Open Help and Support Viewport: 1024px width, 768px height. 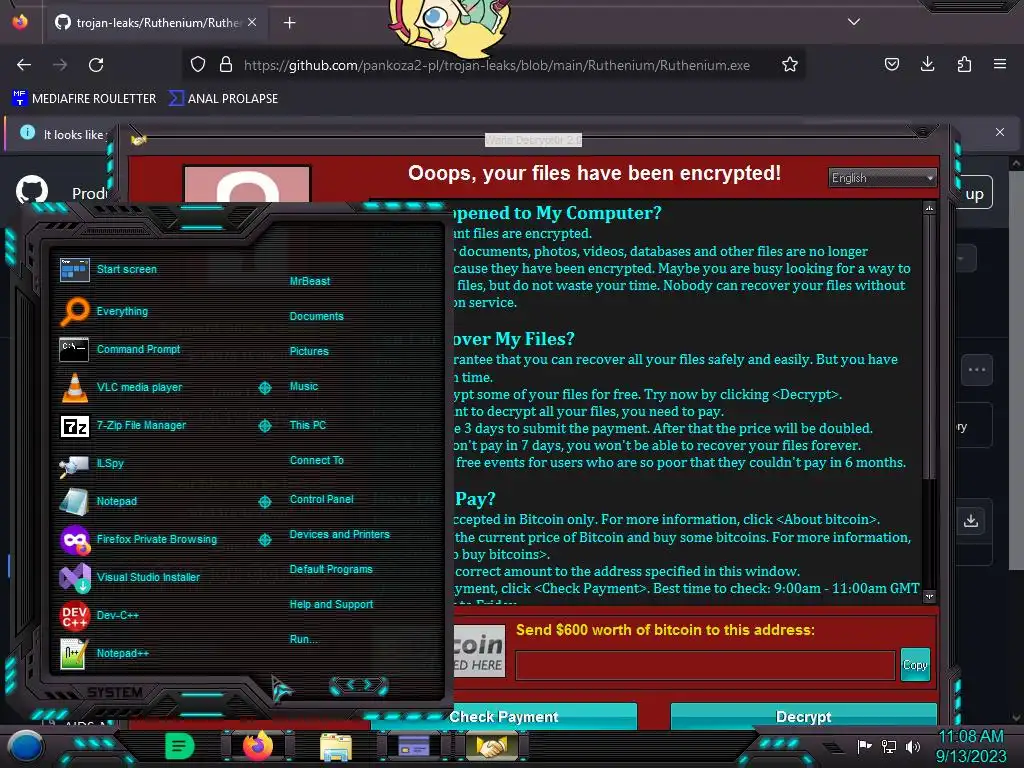[x=331, y=605]
